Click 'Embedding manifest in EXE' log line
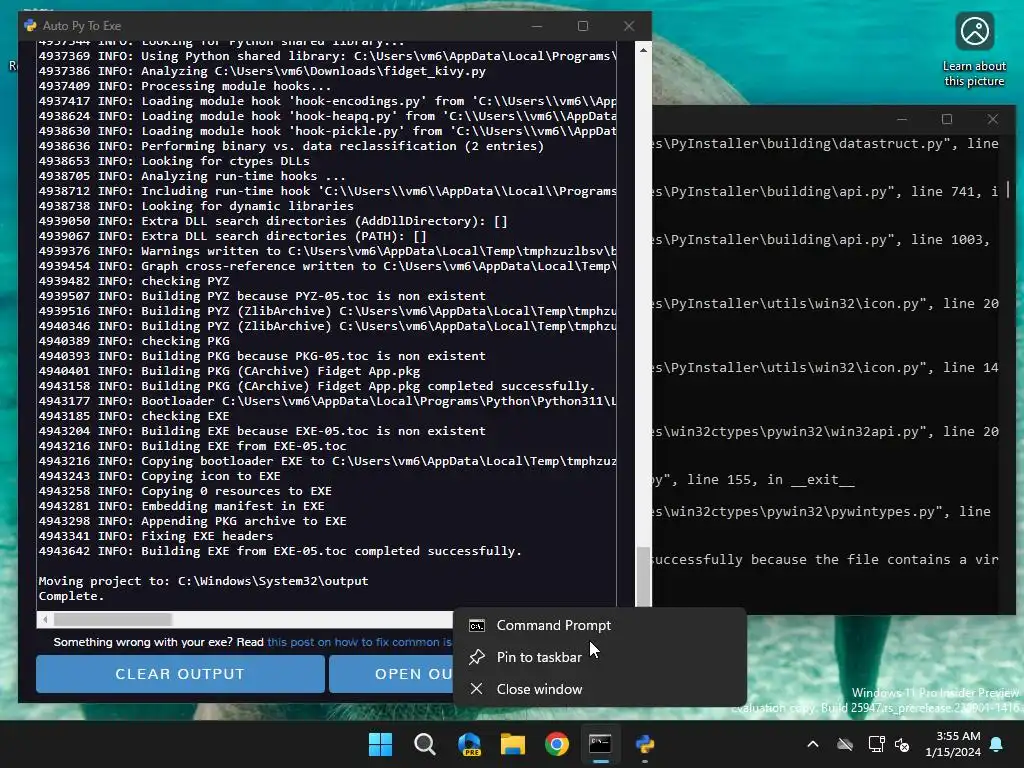 point(182,506)
